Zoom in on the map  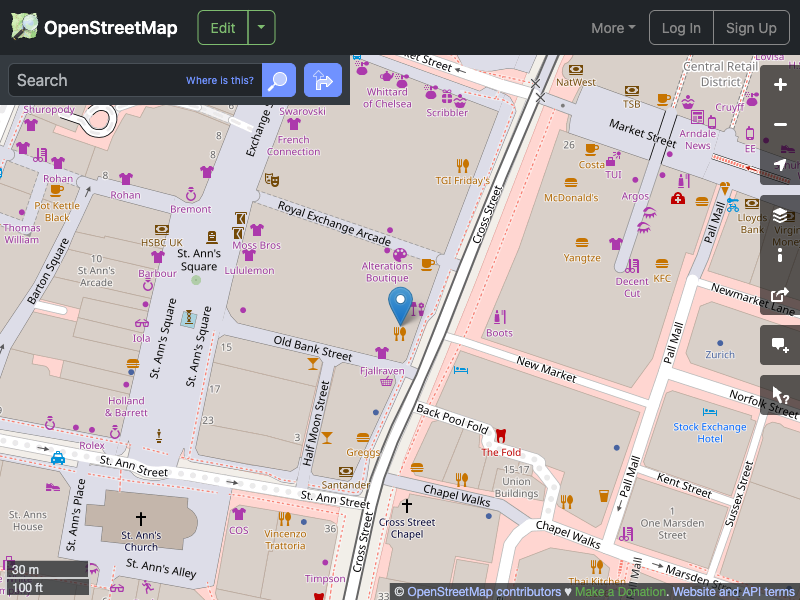click(x=780, y=85)
